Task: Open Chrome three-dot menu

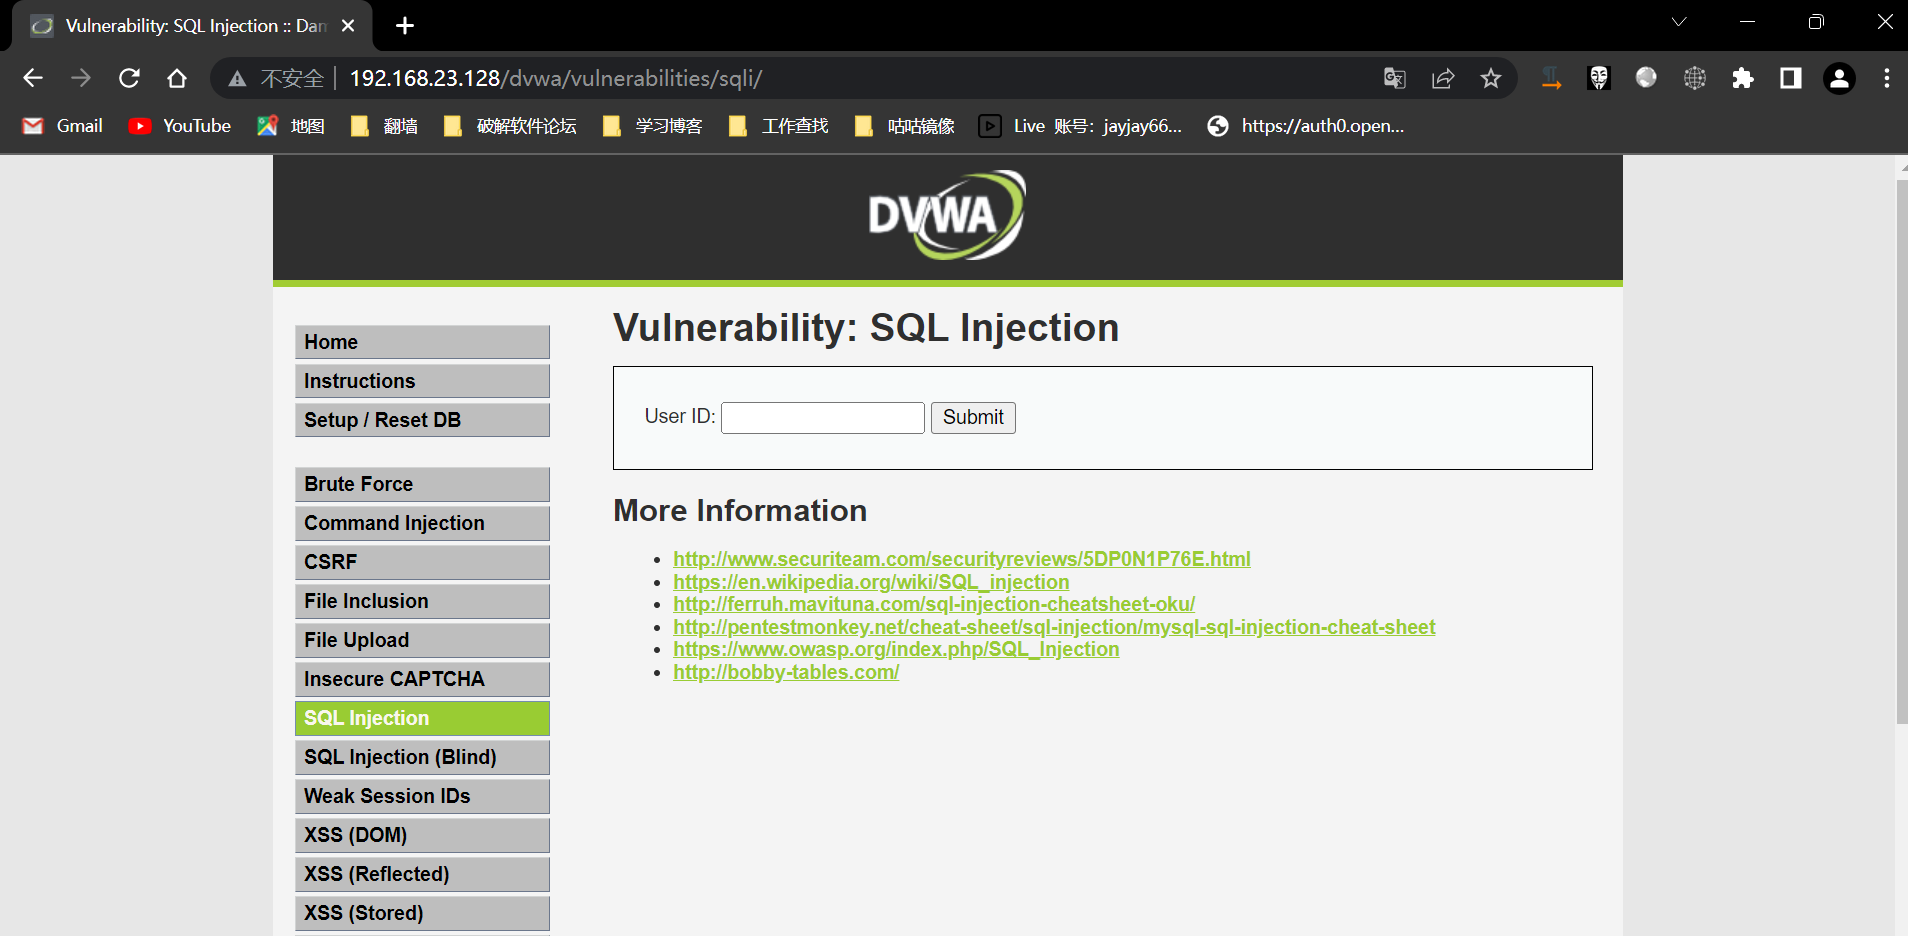Action: pos(1886,78)
